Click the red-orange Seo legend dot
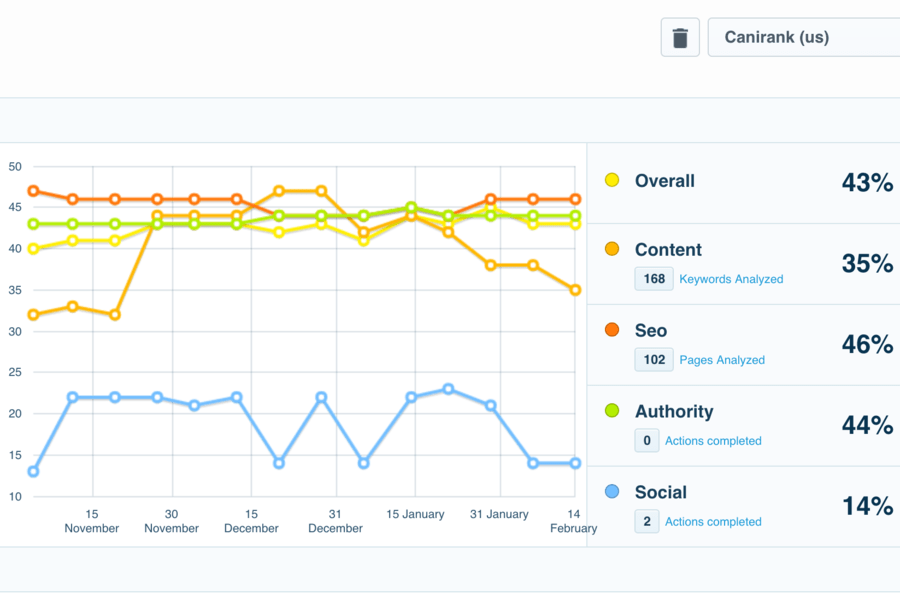900x600 pixels. pyautogui.click(x=612, y=330)
